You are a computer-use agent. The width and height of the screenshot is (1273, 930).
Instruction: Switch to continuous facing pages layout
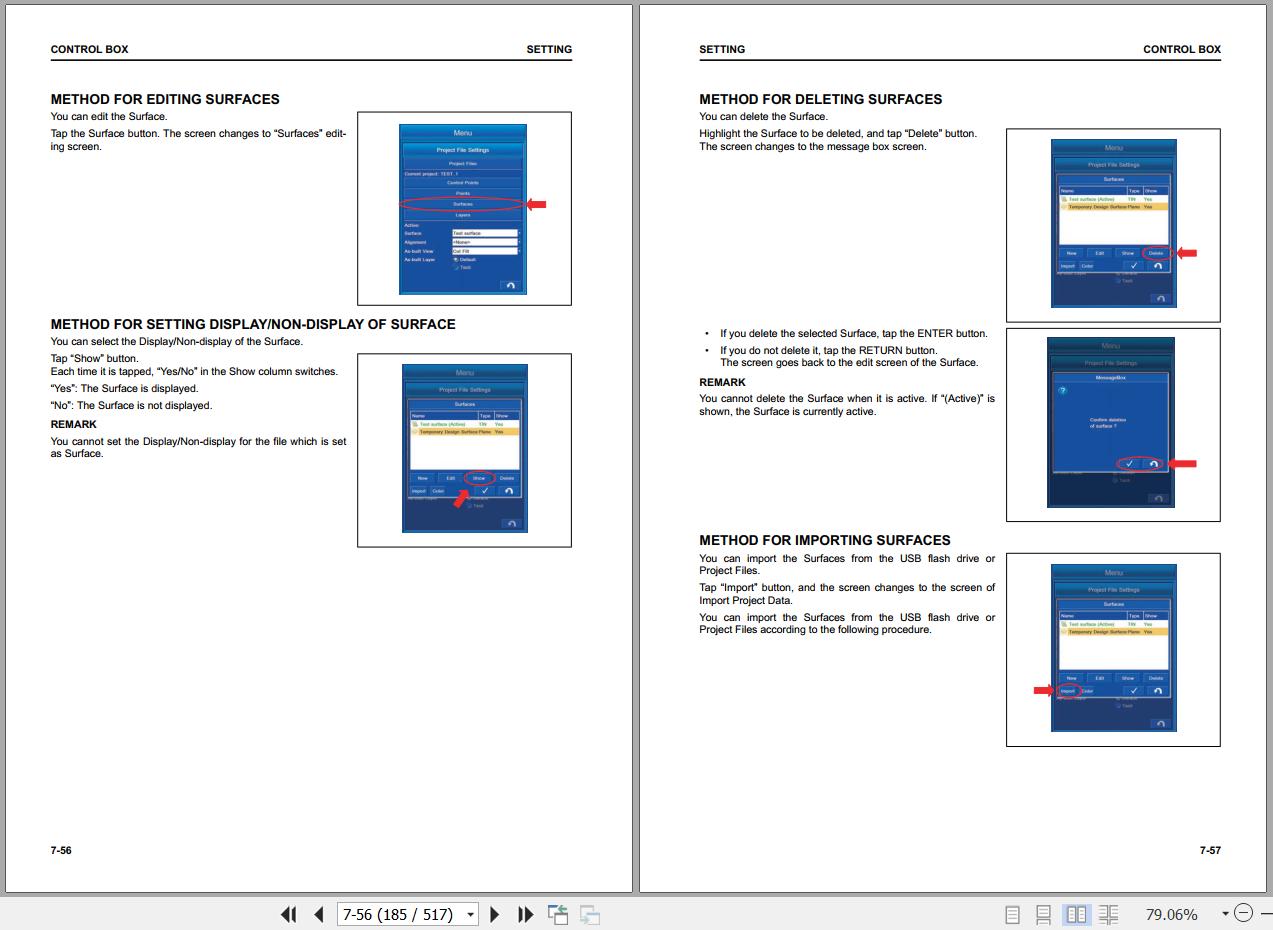pyautogui.click(x=1108, y=914)
